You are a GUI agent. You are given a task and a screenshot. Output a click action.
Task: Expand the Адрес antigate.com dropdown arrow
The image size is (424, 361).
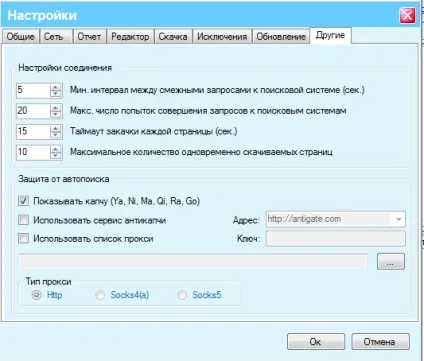coord(398,219)
